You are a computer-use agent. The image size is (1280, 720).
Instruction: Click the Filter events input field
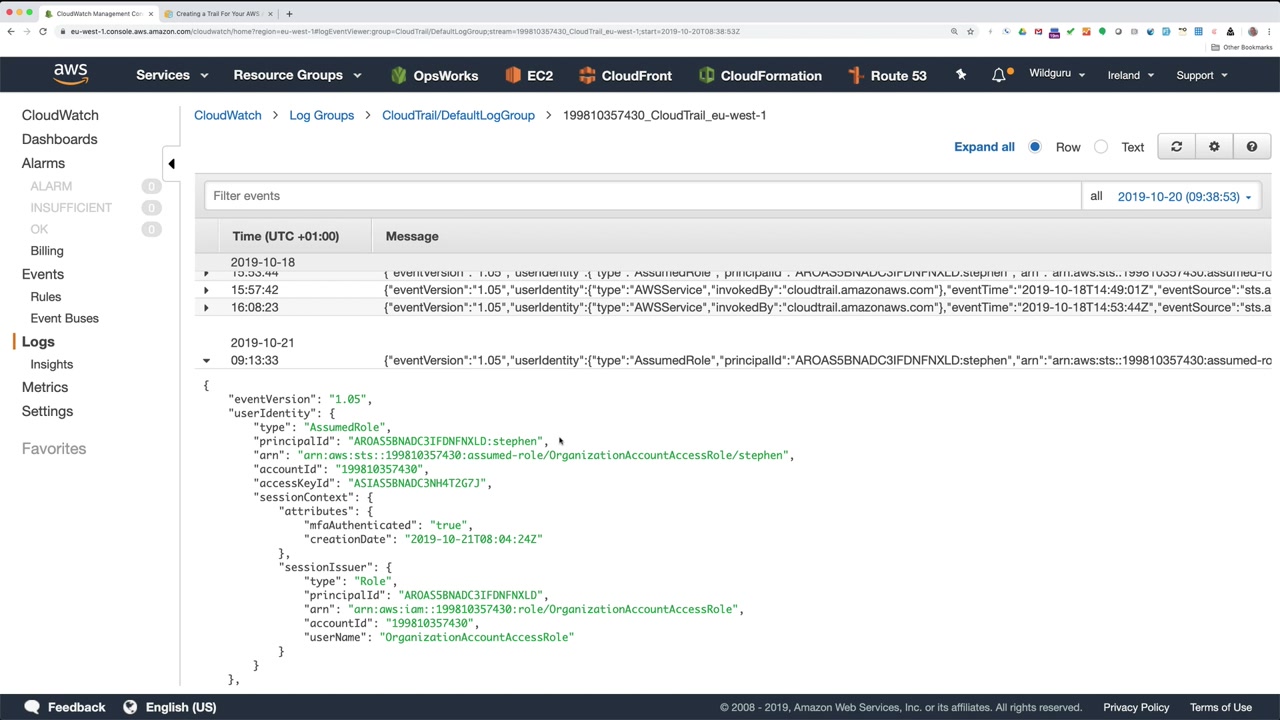point(642,196)
